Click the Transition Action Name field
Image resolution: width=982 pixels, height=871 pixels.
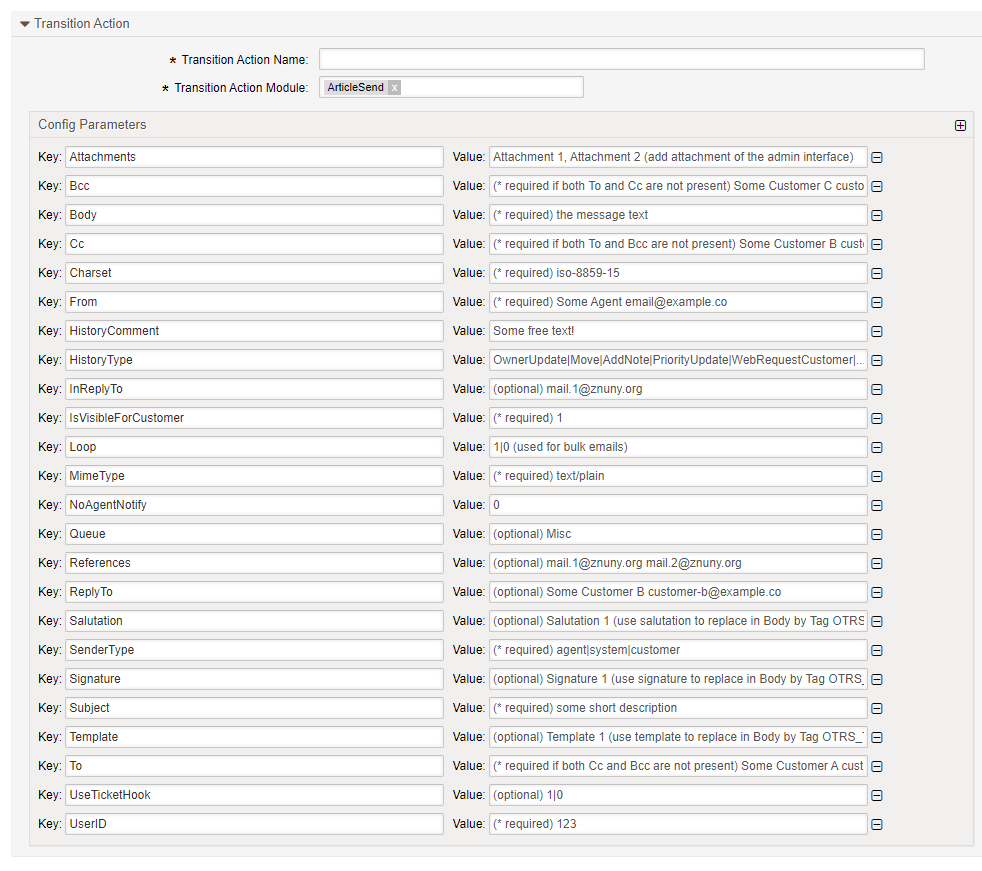[x=621, y=60]
